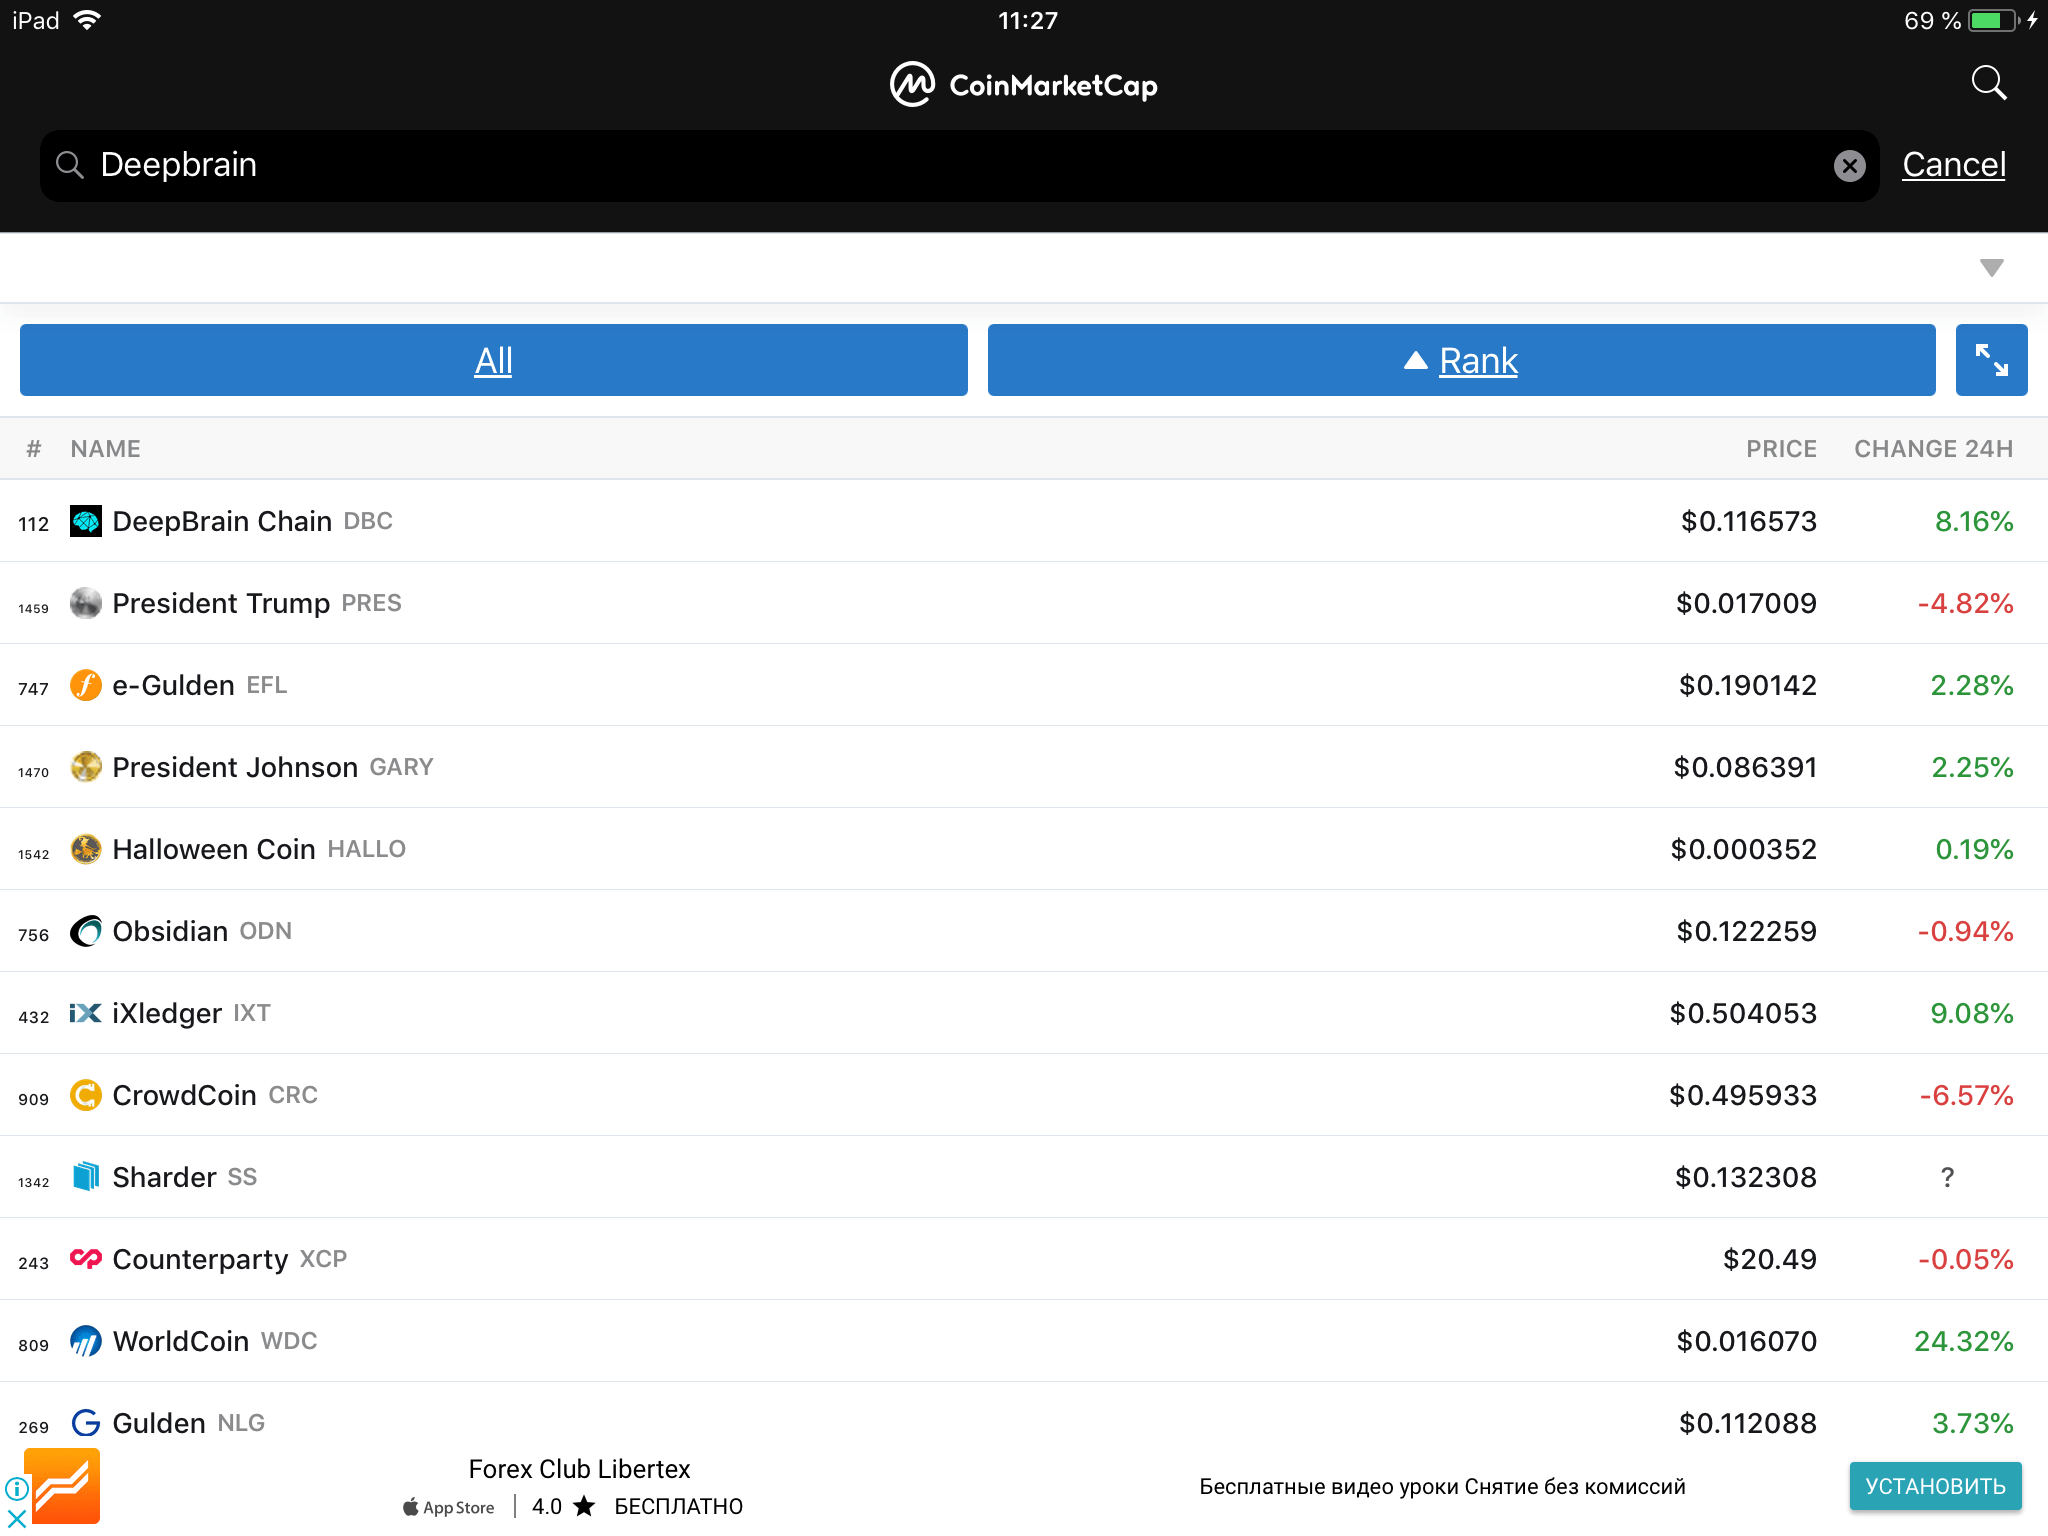Select Sharder SS name
The height and width of the screenshot is (1536, 2048).
(185, 1177)
